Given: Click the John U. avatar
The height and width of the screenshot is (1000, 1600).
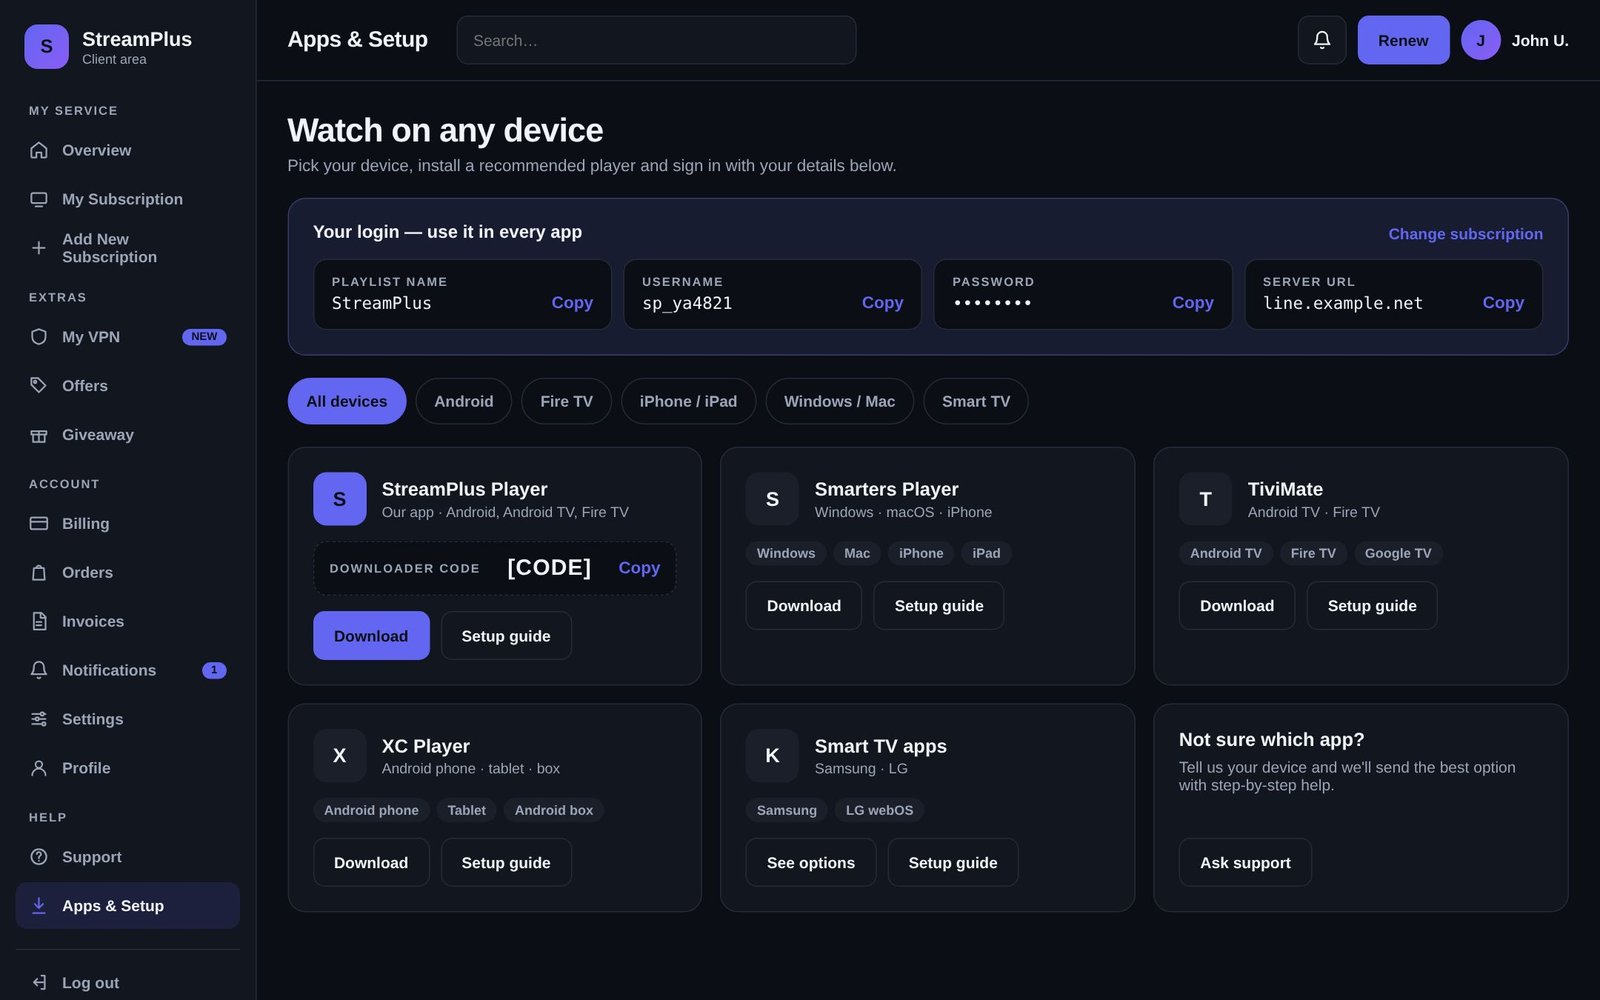Looking at the screenshot, I should pyautogui.click(x=1480, y=40).
